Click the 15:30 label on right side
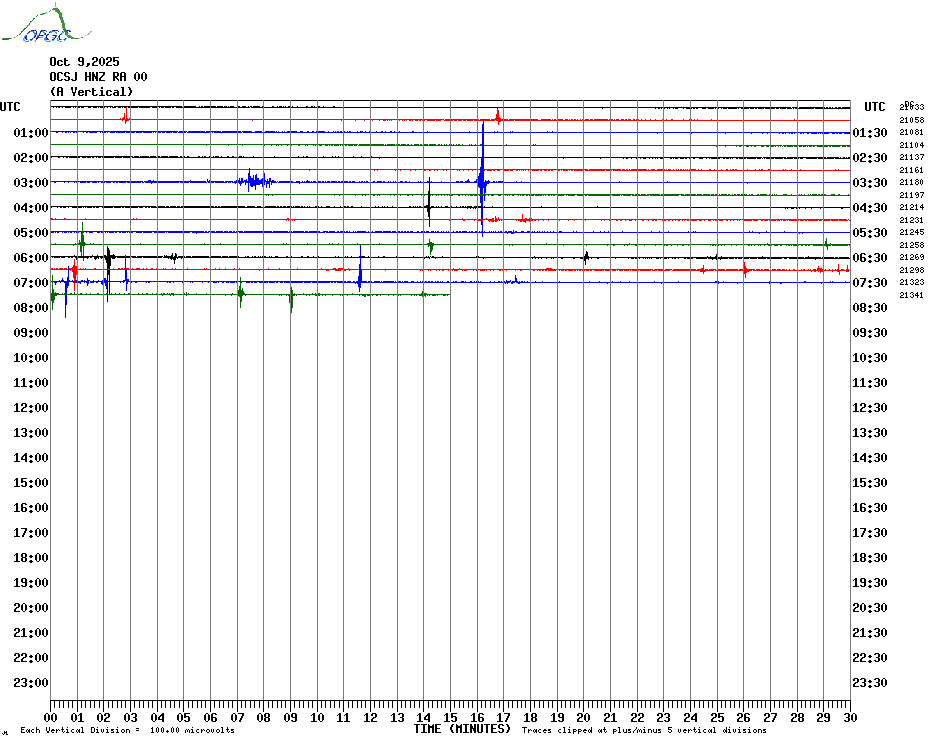 tap(870, 482)
